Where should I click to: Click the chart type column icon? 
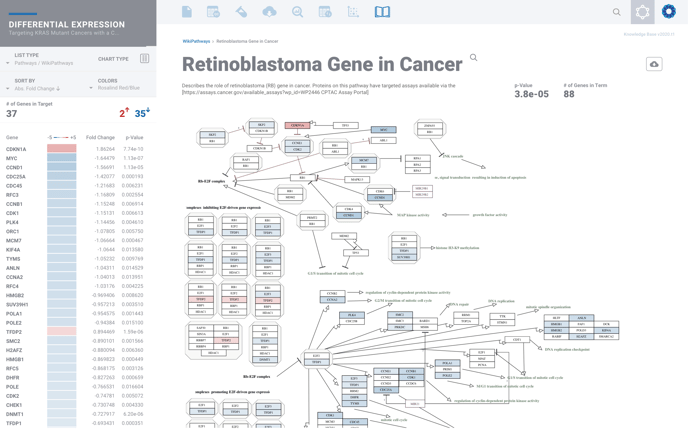[x=144, y=58]
